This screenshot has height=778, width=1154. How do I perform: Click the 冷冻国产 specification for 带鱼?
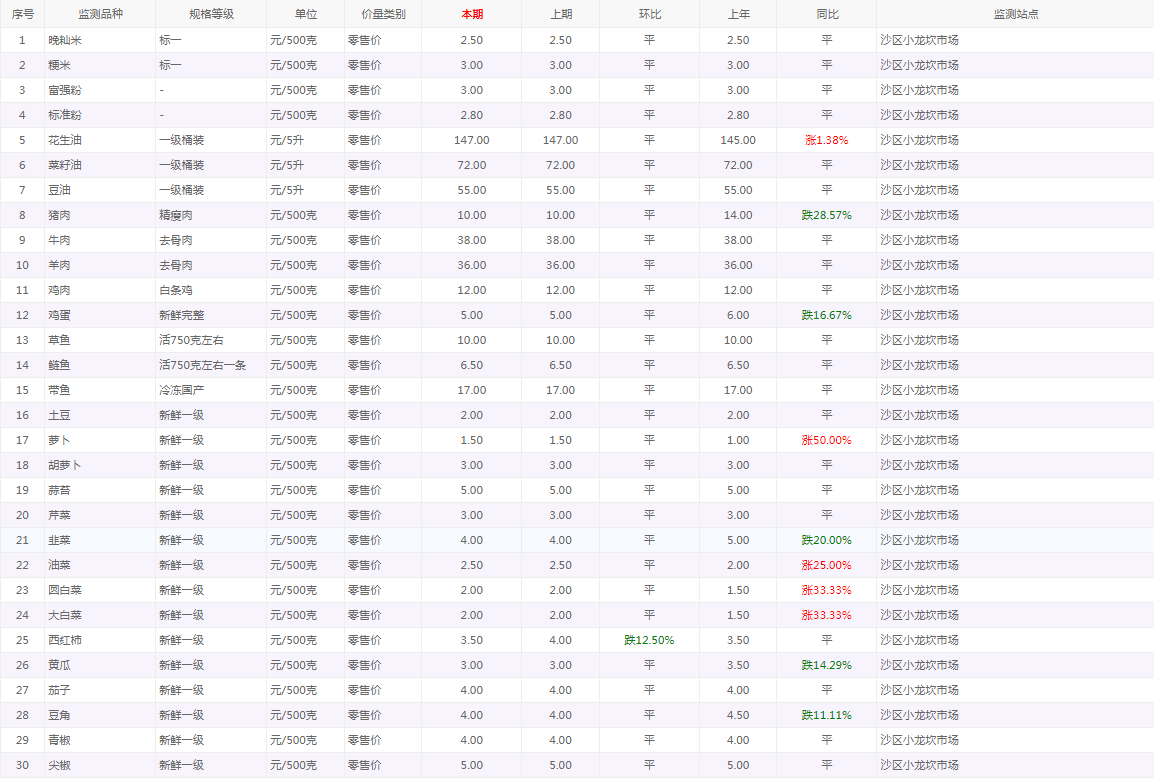181,390
